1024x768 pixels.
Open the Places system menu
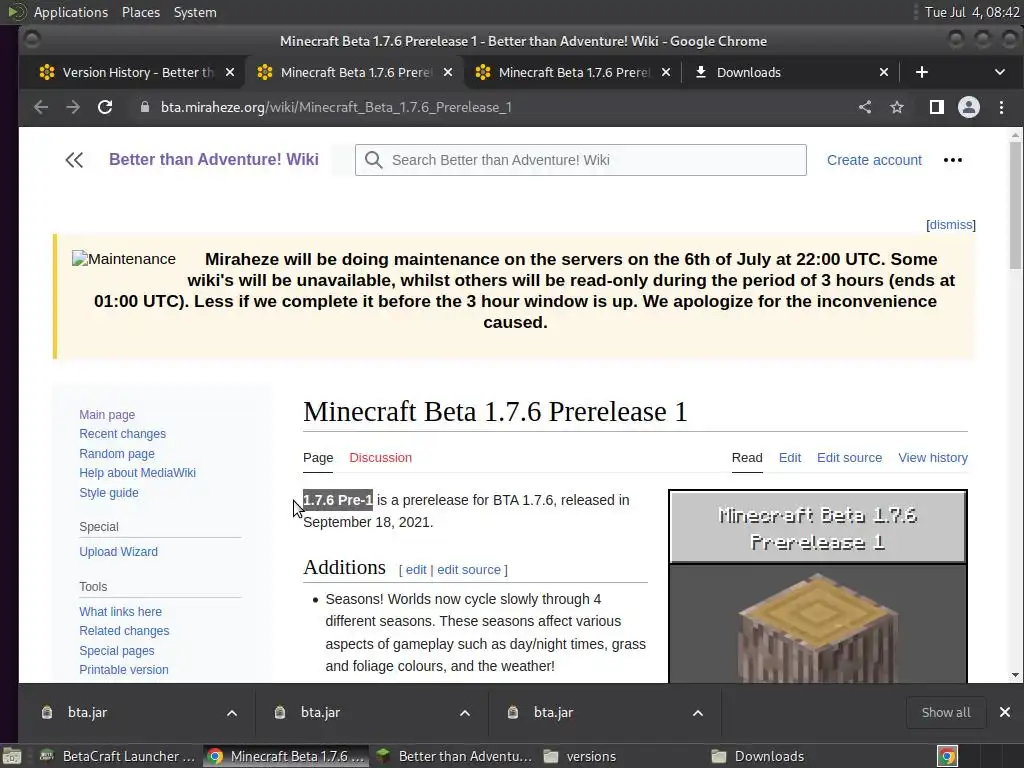tap(141, 12)
